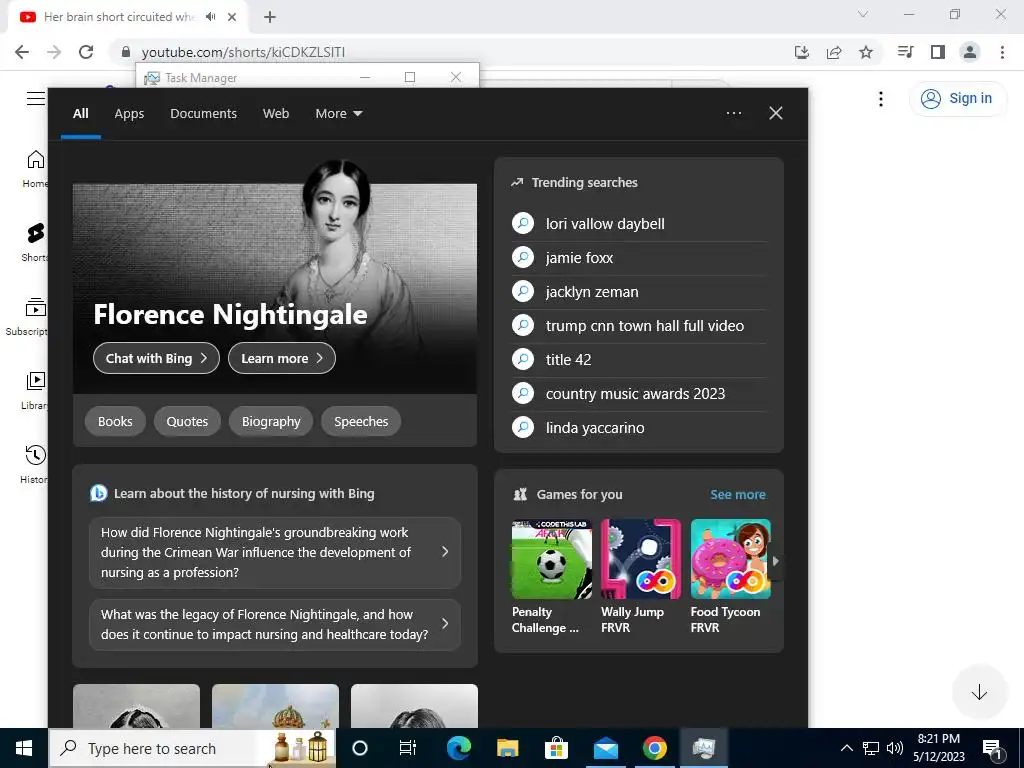Viewport: 1024px width, 768px height.
Task: Click Learn more about Florence Nightingale
Action: point(281,358)
